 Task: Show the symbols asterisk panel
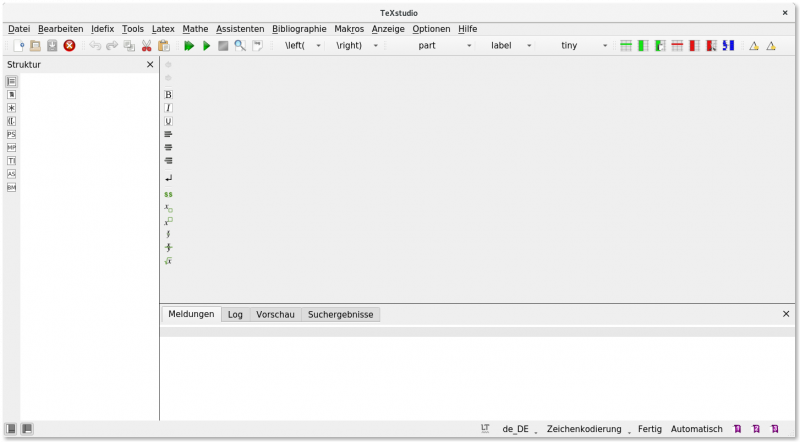point(11,108)
